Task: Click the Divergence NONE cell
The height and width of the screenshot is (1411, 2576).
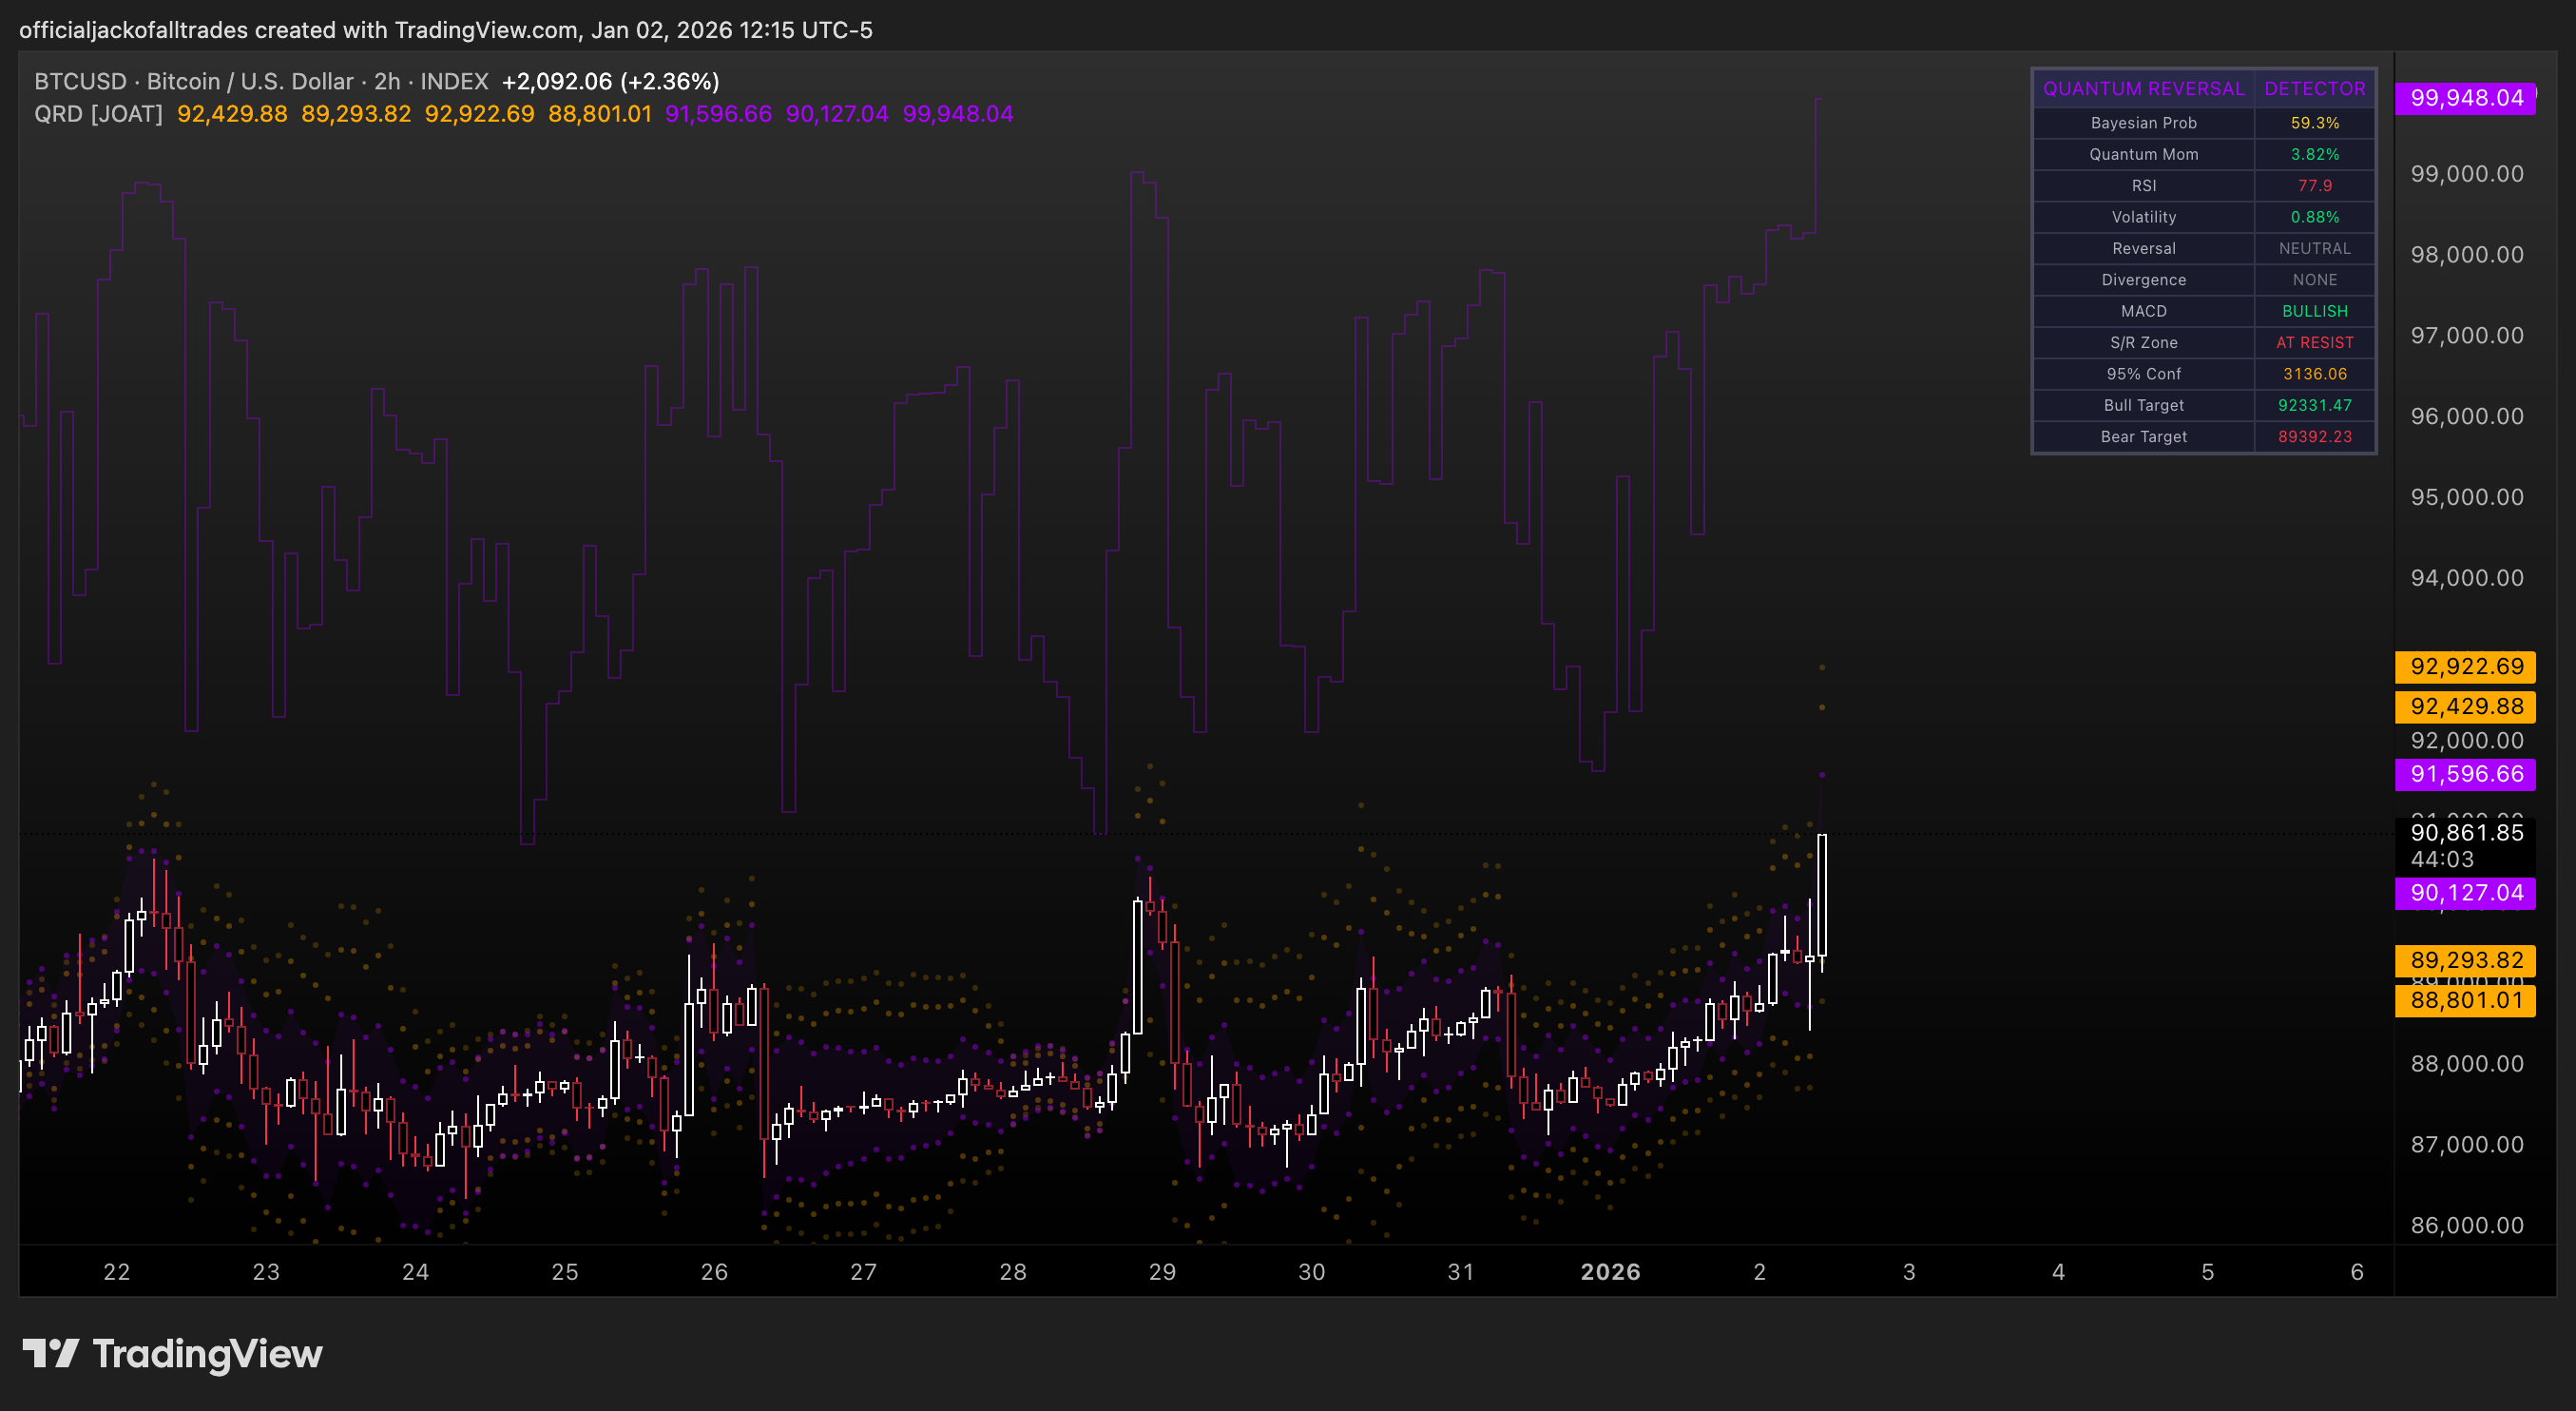Action: pos(2314,280)
